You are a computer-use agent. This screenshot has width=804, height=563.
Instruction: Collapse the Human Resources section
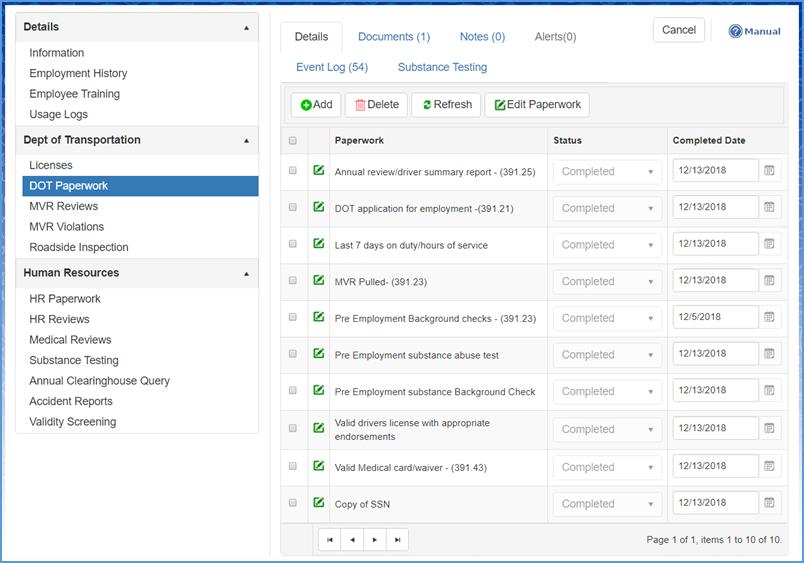pos(247,273)
